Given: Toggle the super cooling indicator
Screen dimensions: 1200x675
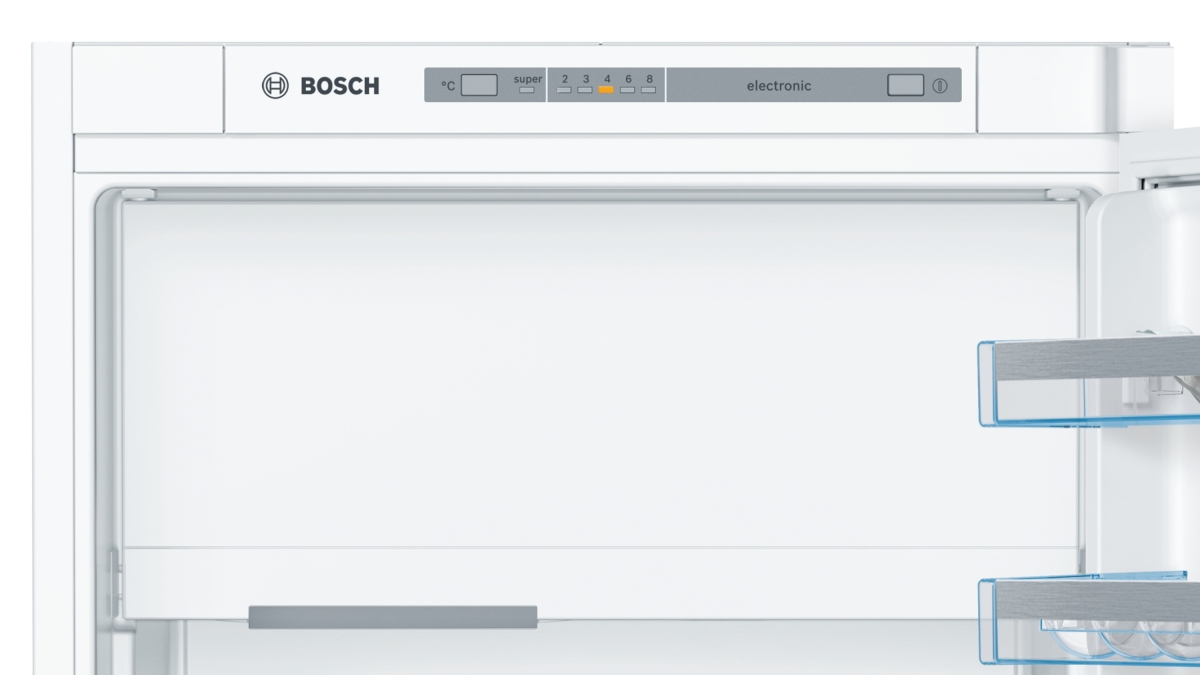Looking at the screenshot, I should point(527,90).
